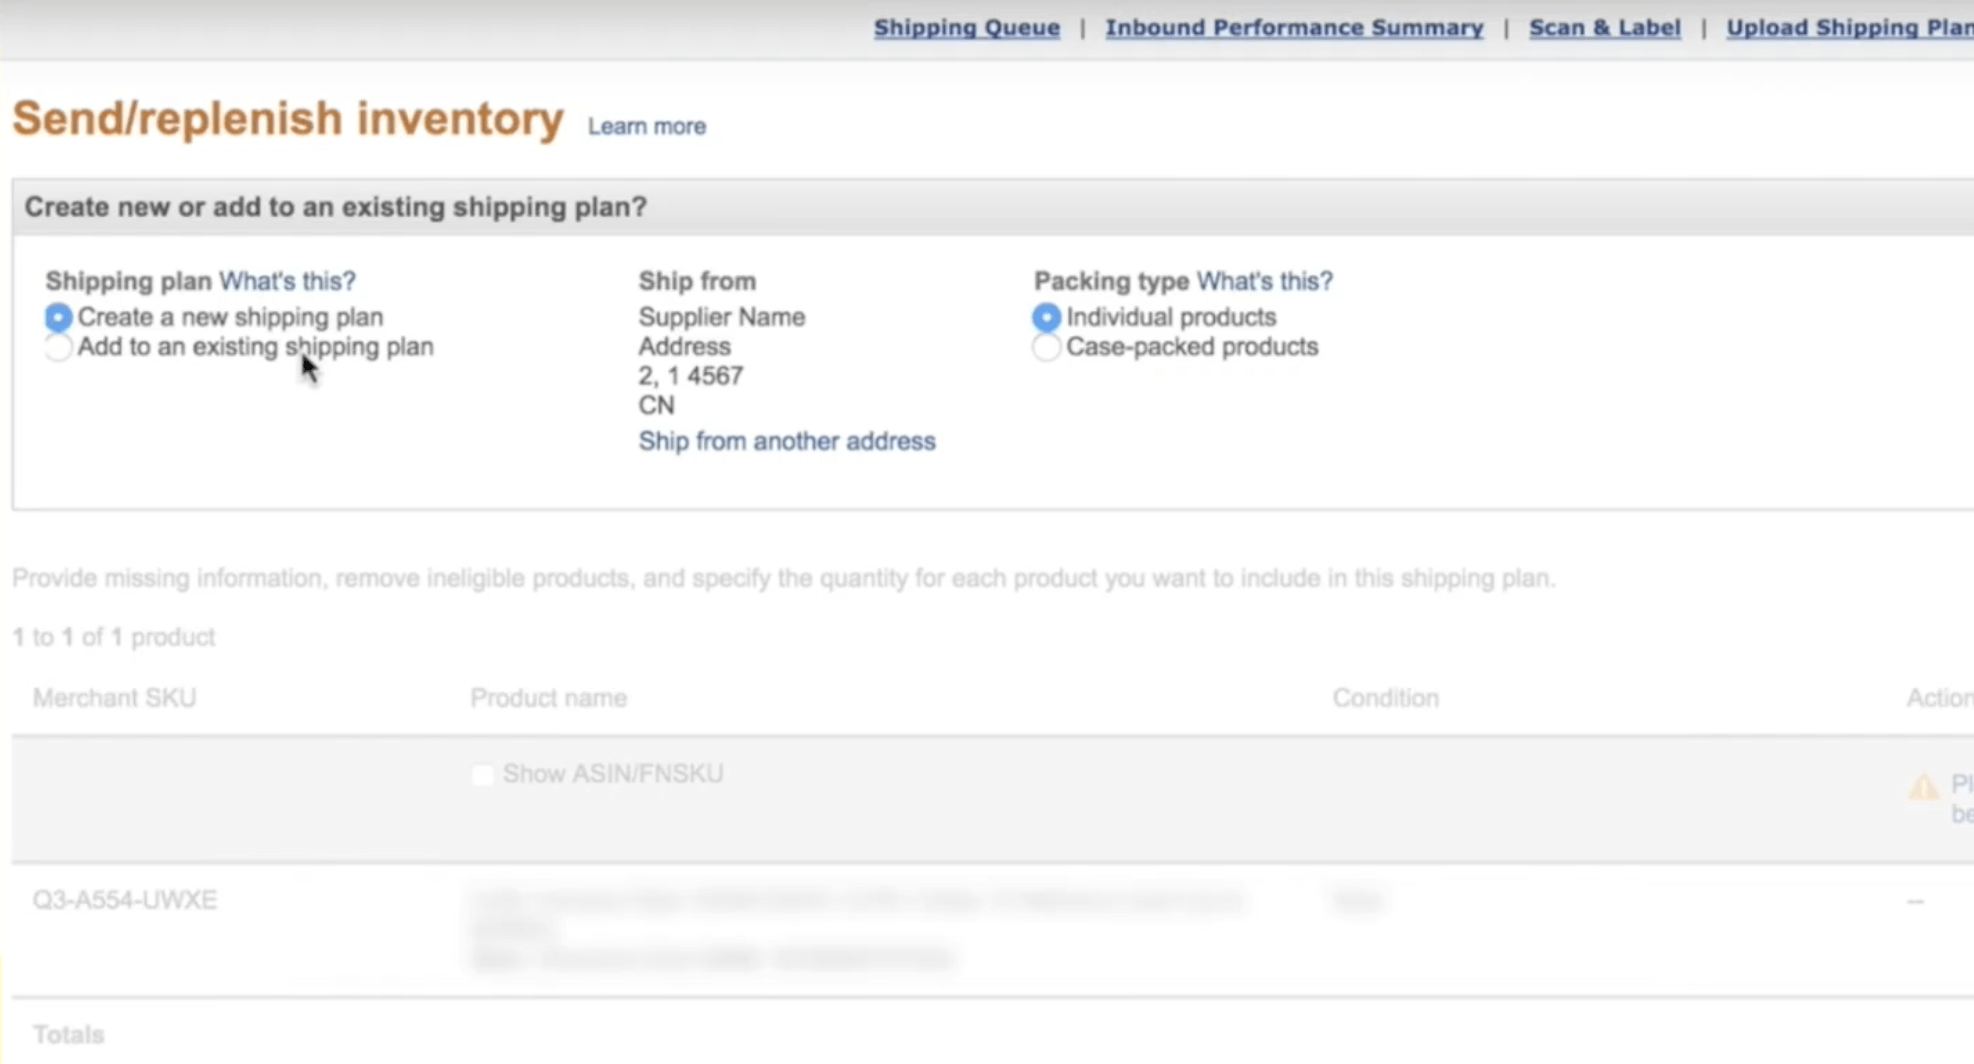Click Learn more beside the page title
Image resolution: width=1974 pixels, height=1064 pixels.
[x=647, y=126]
